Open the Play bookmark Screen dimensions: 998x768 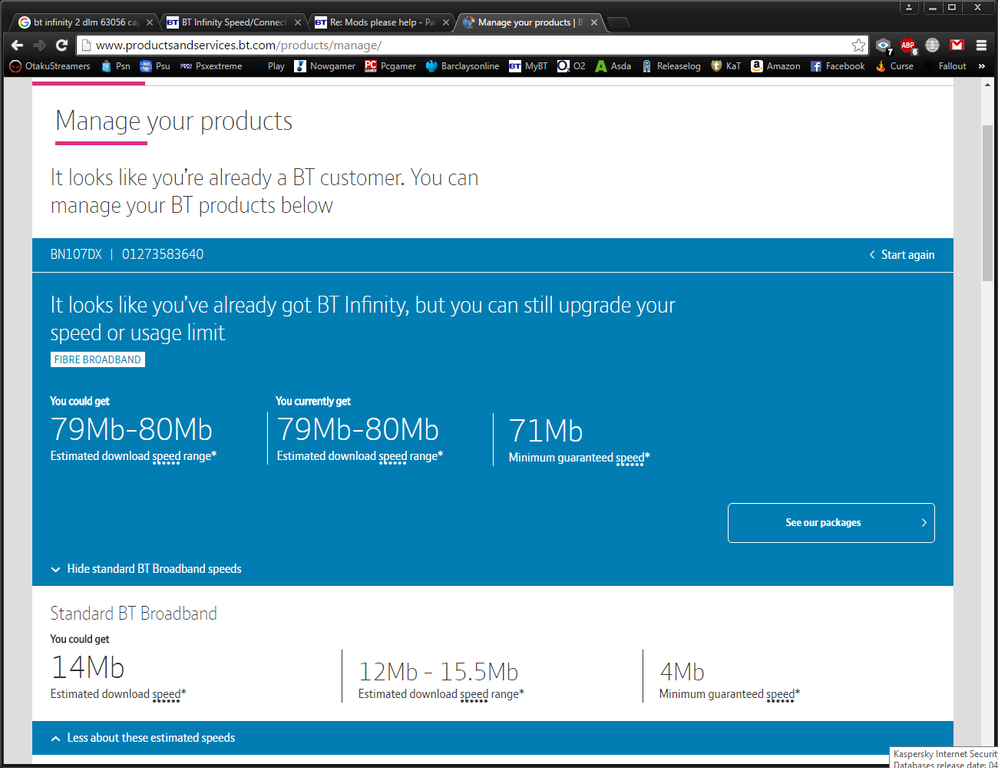(269, 66)
